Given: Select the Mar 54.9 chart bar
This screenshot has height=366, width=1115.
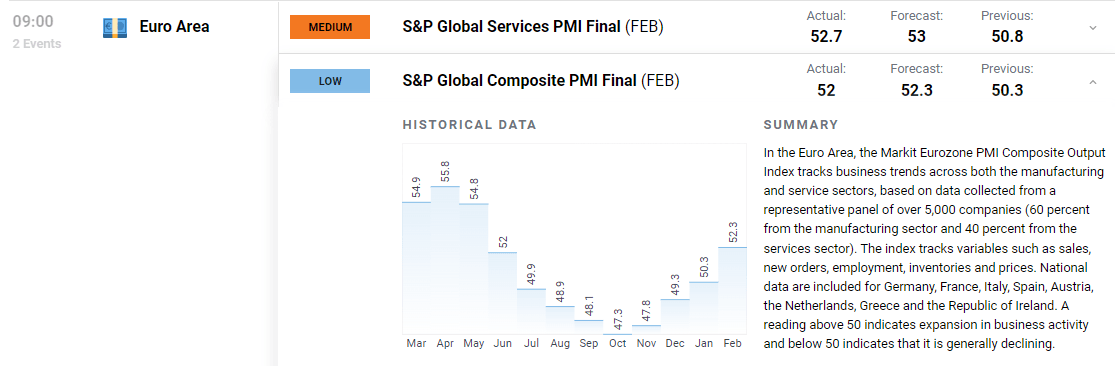Looking at the screenshot, I should (417, 268).
